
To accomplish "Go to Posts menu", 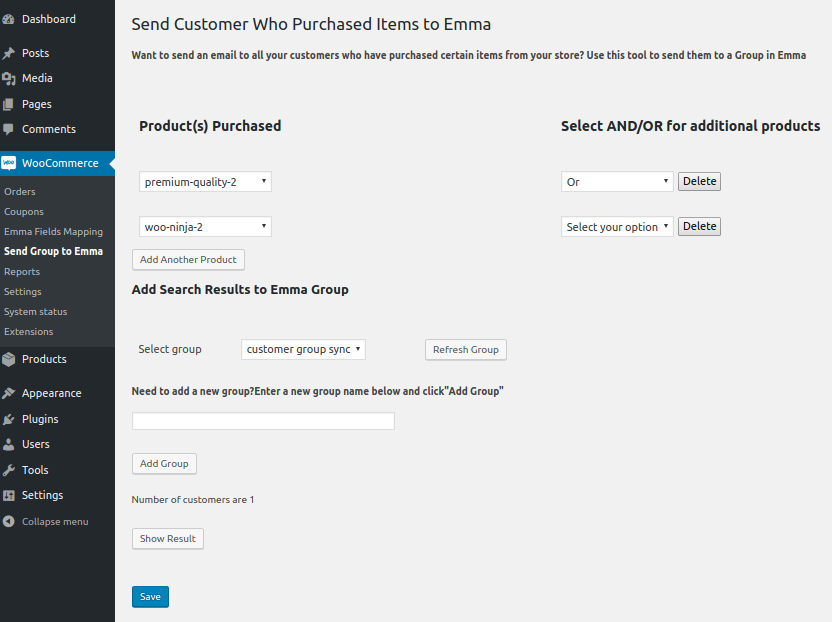I will [x=36, y=54].
